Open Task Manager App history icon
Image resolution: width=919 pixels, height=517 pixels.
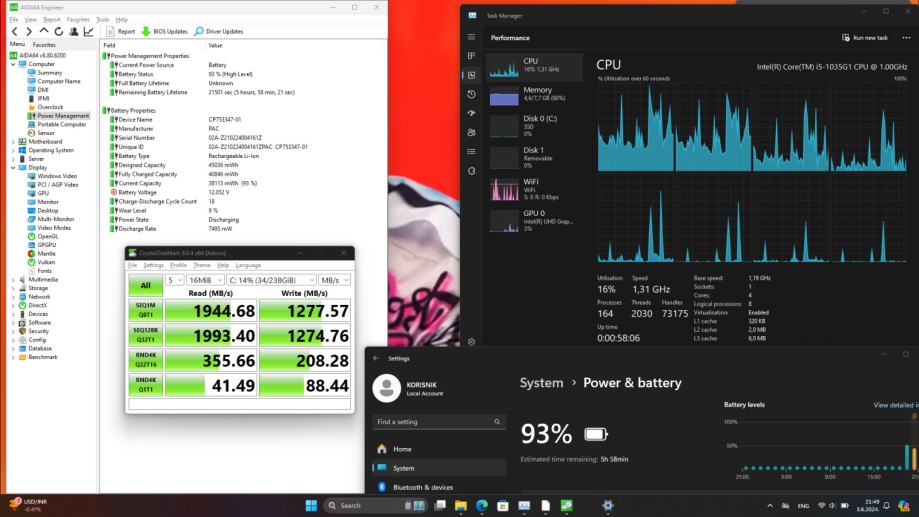pos(471,94)
